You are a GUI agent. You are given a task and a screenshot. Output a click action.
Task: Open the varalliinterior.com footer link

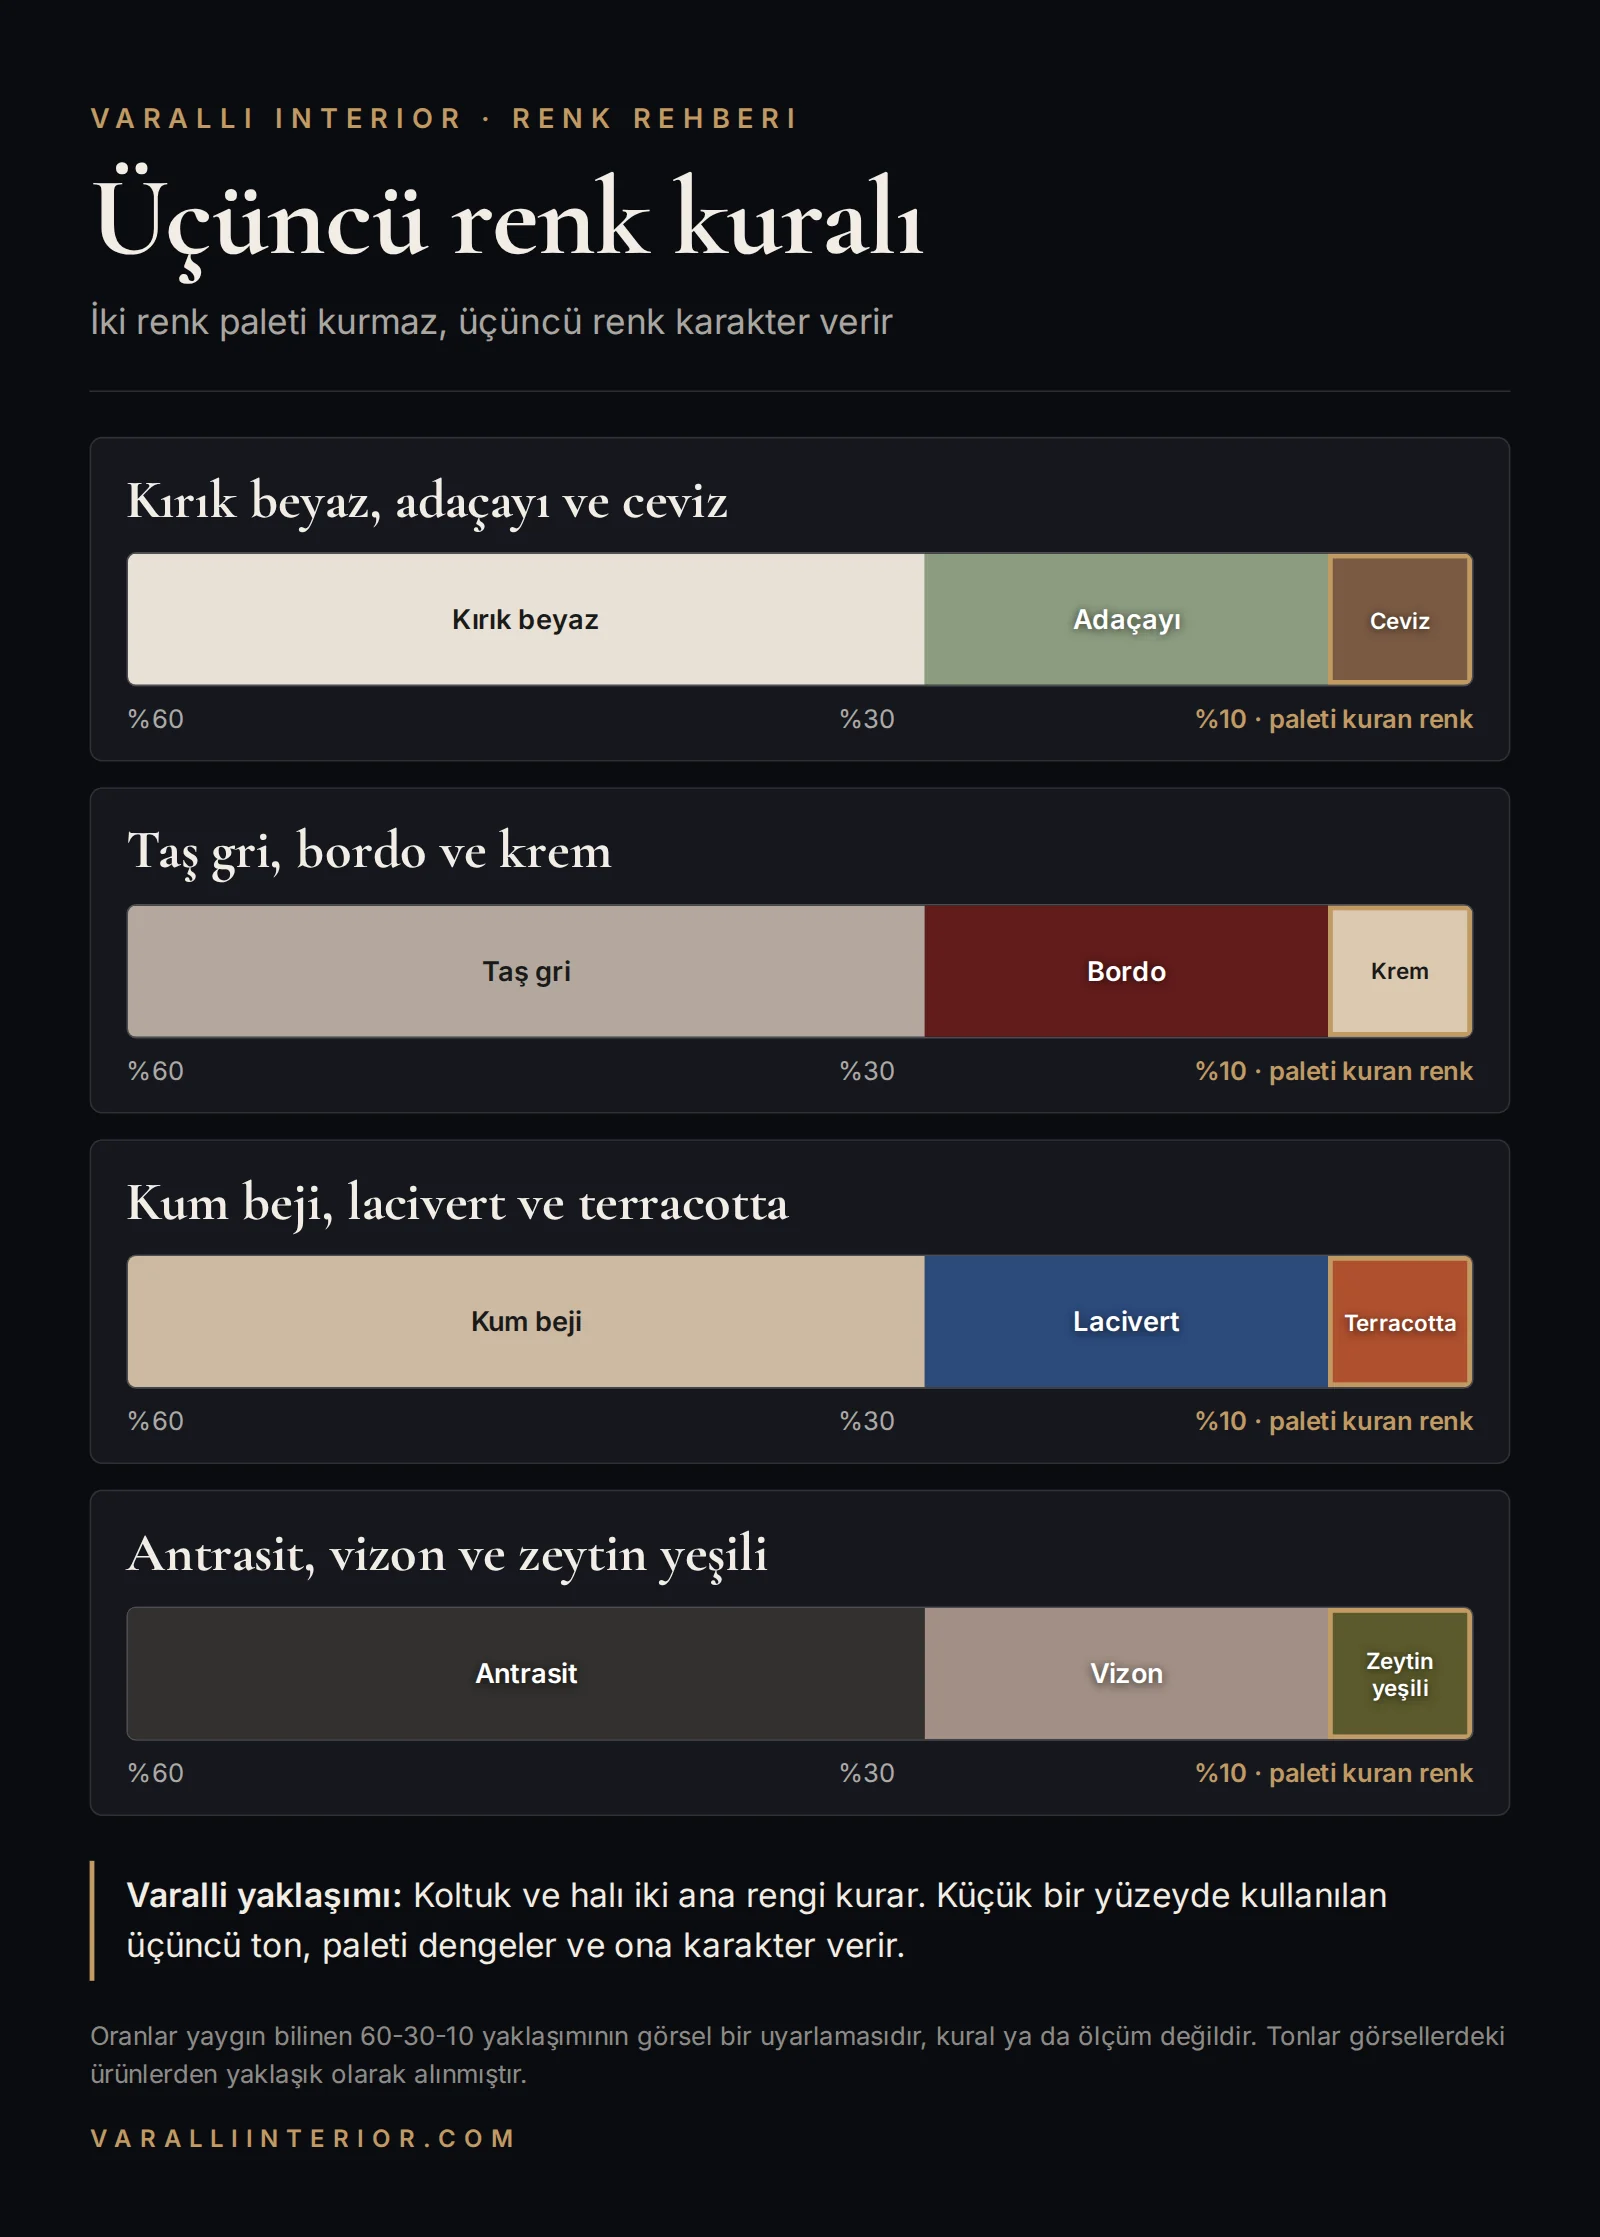click(x=303, y=2138)
